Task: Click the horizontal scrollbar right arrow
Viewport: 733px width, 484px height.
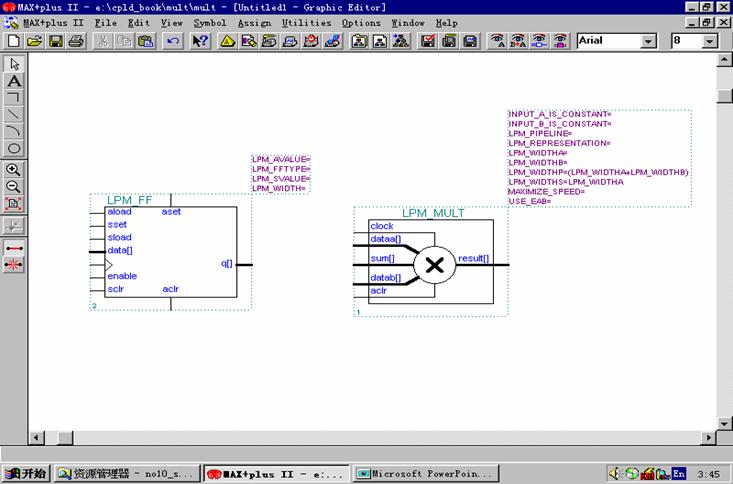Action: pos(709,438)
